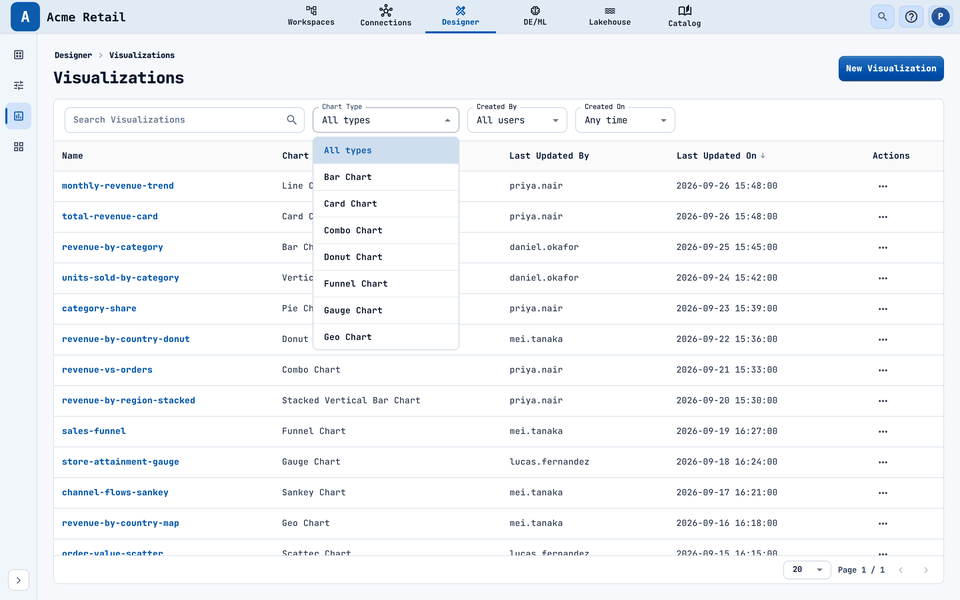The height and width of the screenshot is (600, 960).
Task: Go to previous page with the left arrow
Action: (901, 570)
